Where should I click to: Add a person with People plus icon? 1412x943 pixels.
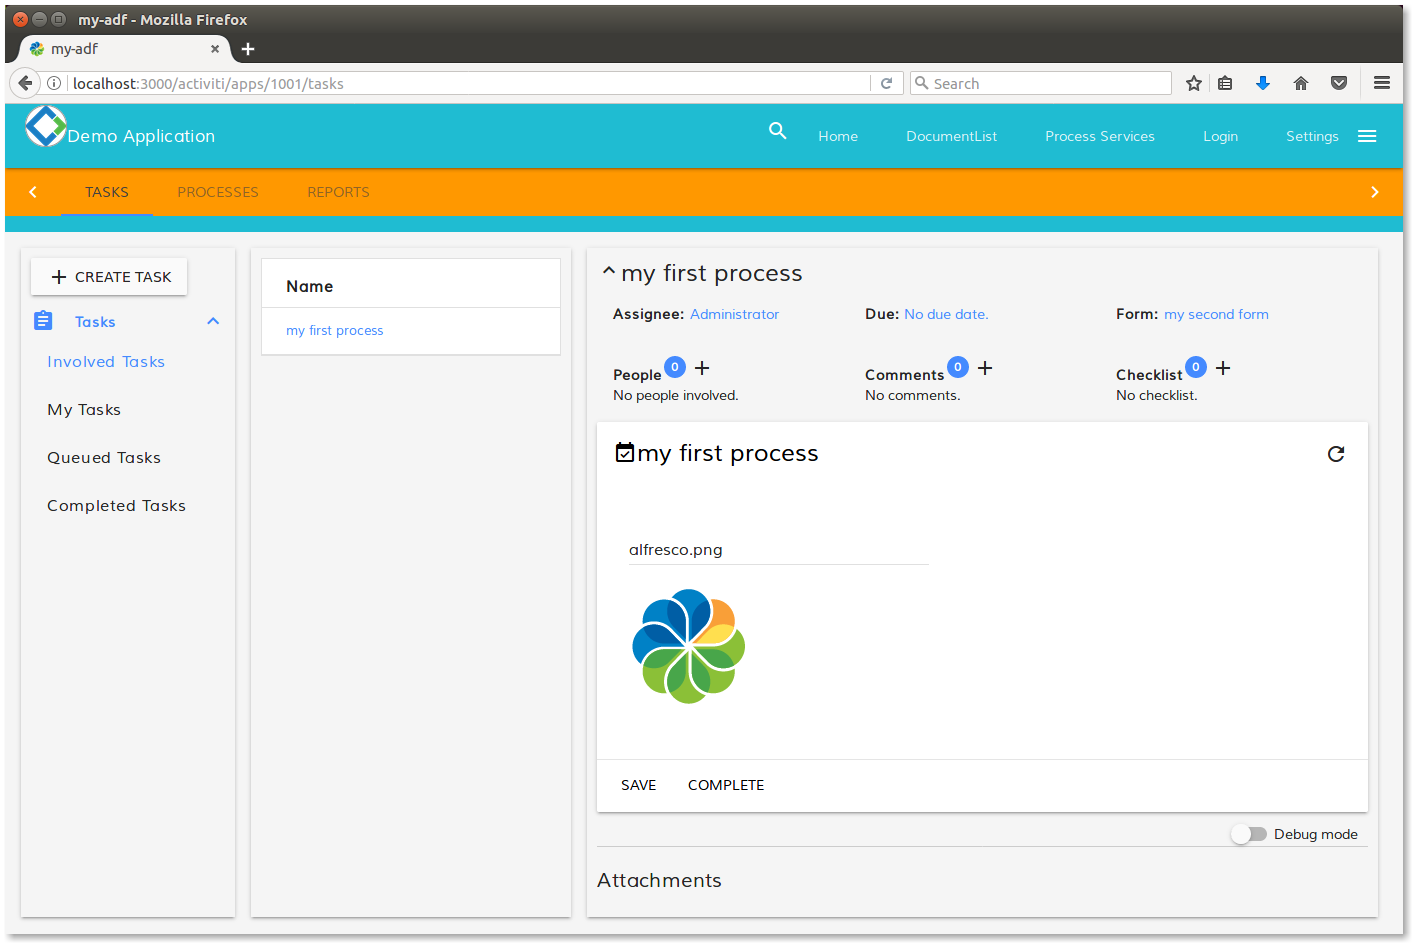pyautogui.click(x=702, y=368)
